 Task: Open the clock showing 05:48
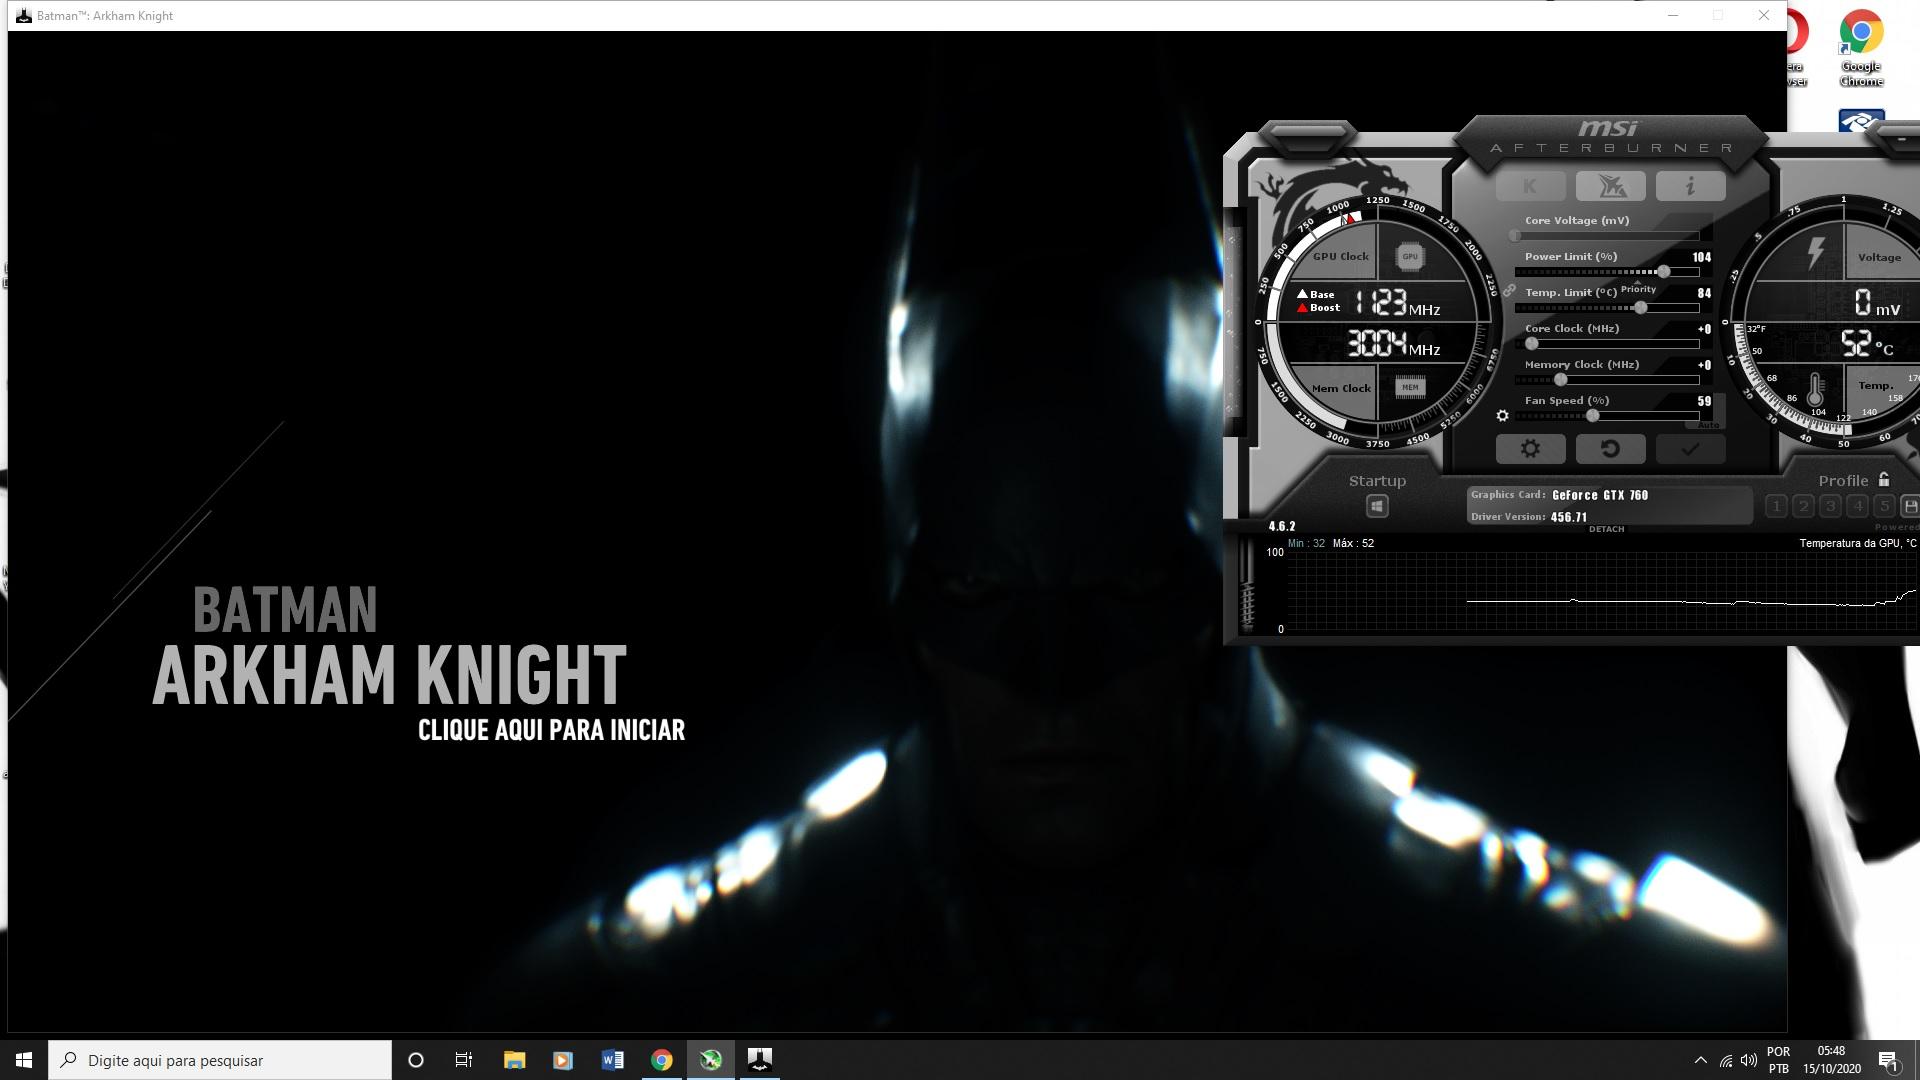1831,1060
